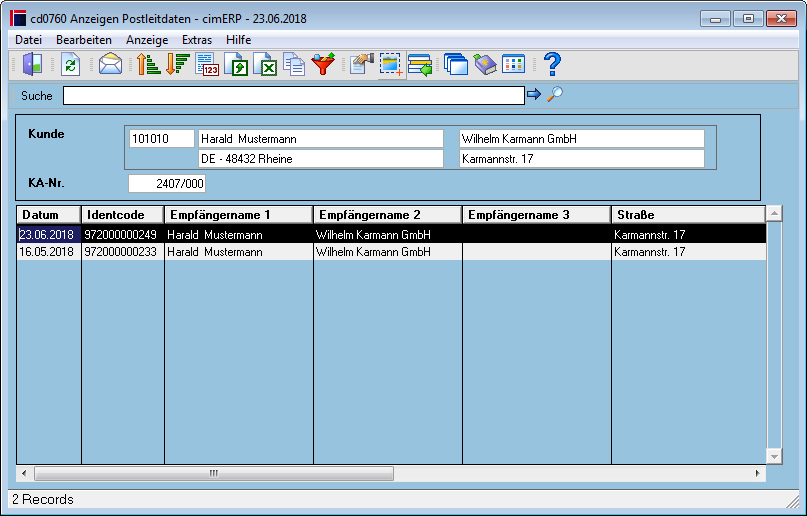This screenshot has width=807, height=516.
Task: Select the row dated 16.05.2018
Action: [x=391, y=252]
